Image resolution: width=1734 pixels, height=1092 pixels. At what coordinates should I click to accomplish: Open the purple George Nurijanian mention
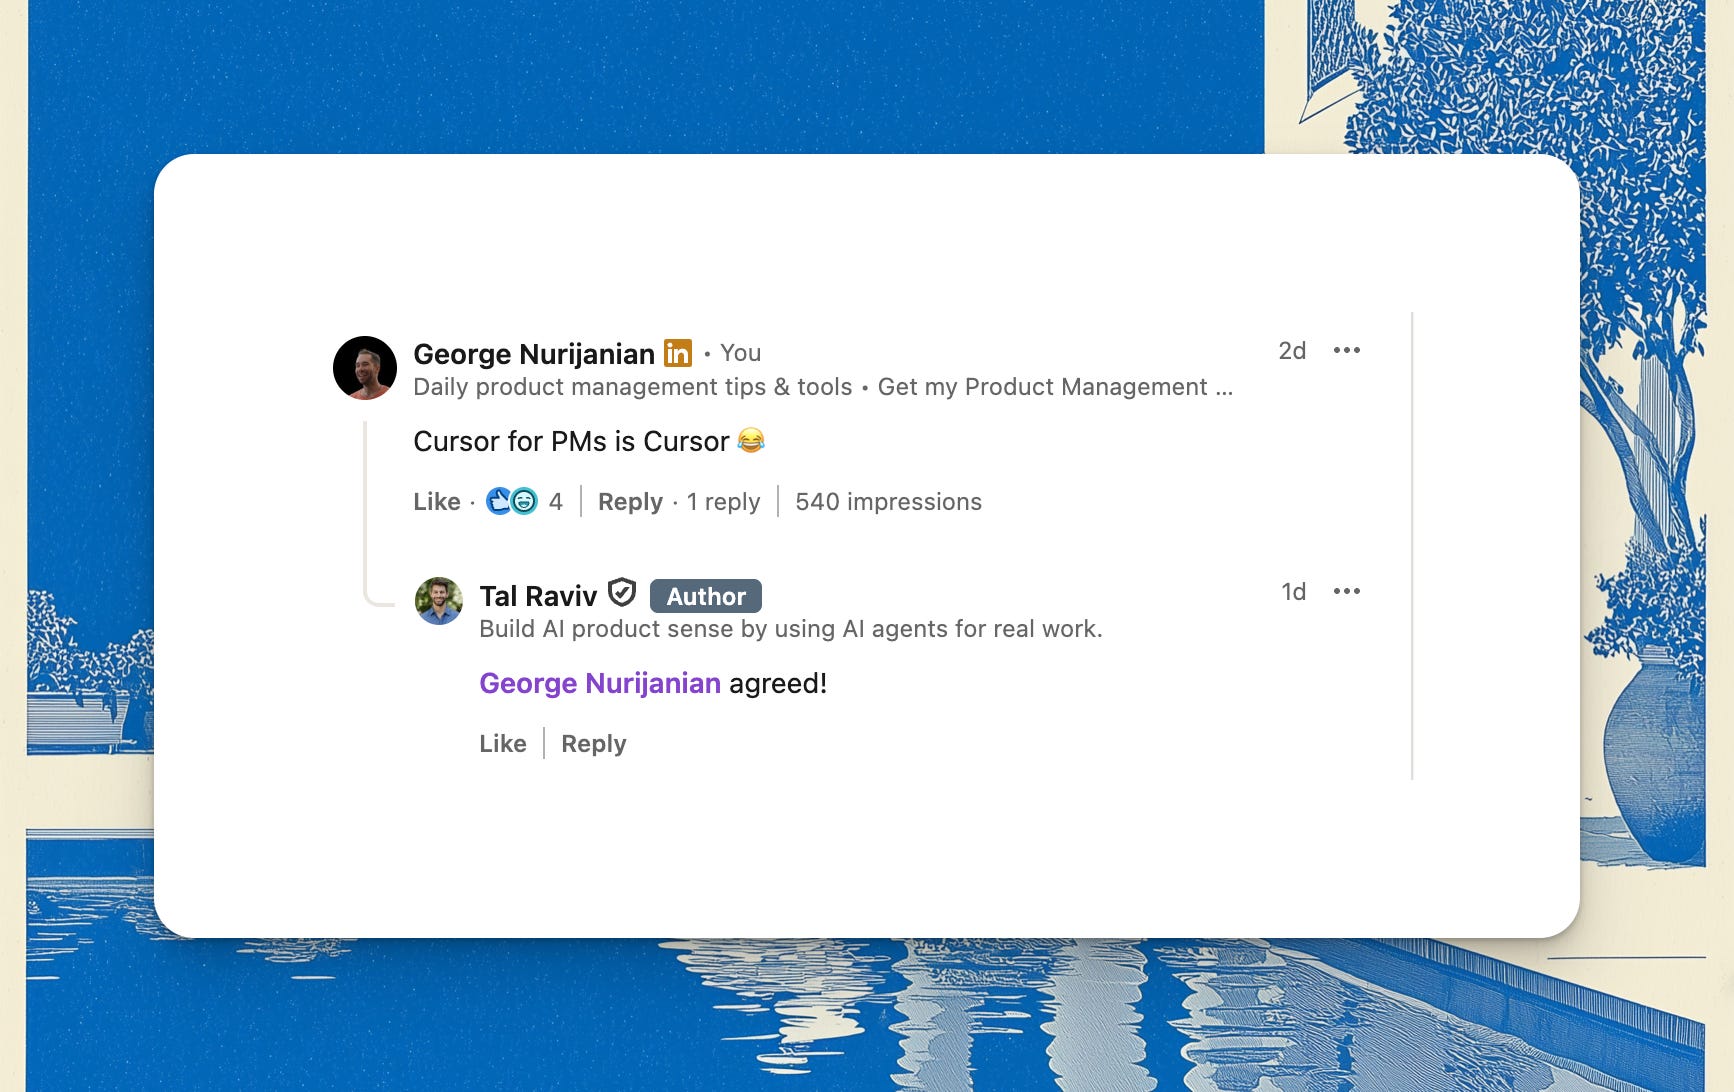(600, 683)
